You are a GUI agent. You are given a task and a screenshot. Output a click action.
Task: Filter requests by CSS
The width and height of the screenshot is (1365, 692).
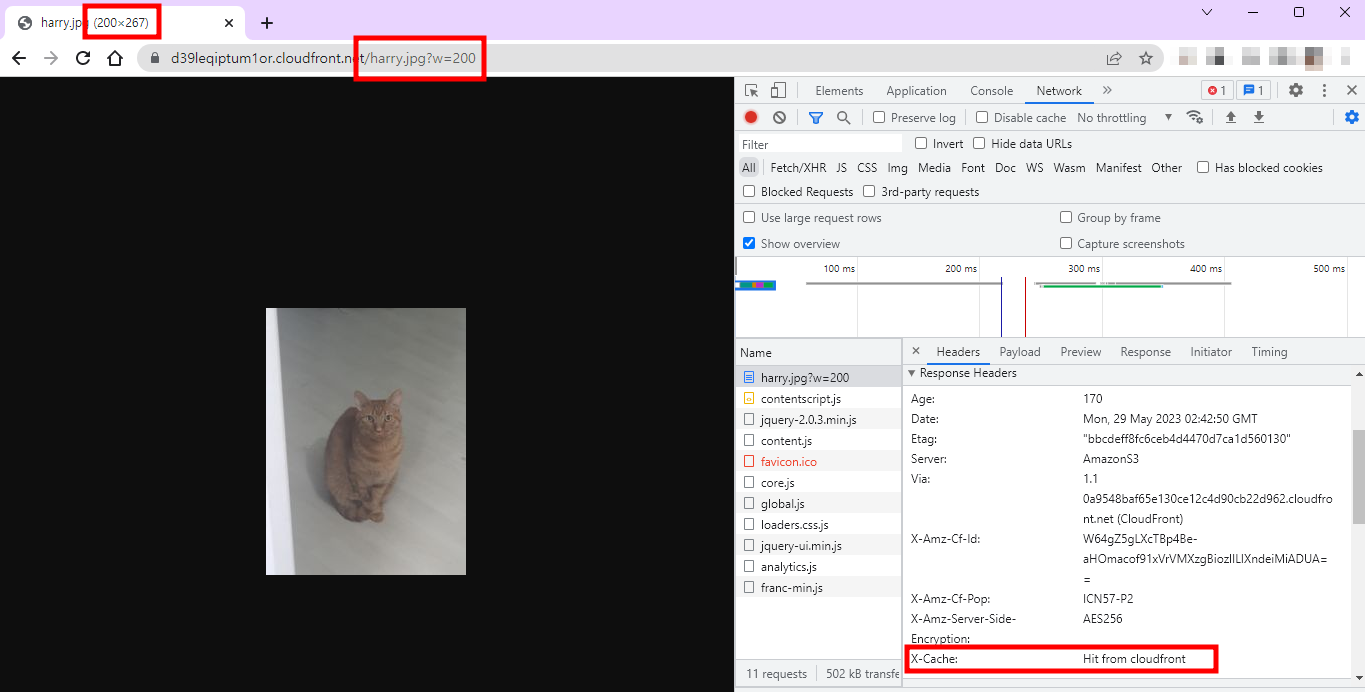pos(867,168)
